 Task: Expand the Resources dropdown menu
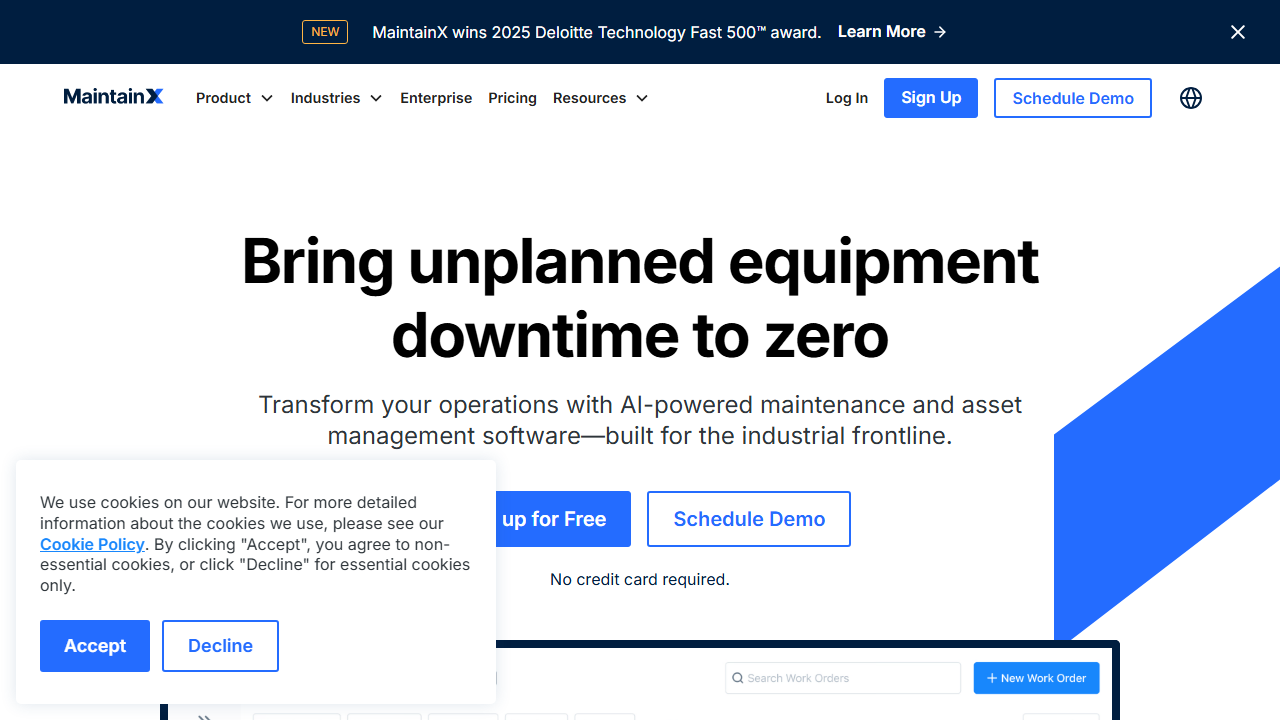point(600,98)
